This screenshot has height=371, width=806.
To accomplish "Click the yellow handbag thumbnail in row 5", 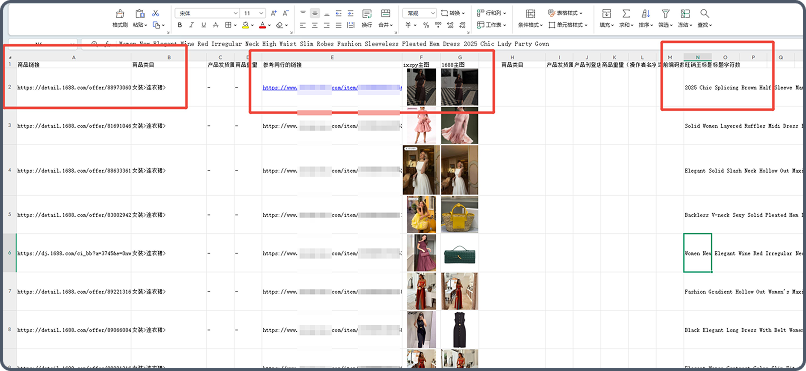I will pyautogui.click(x=460, y=215).
